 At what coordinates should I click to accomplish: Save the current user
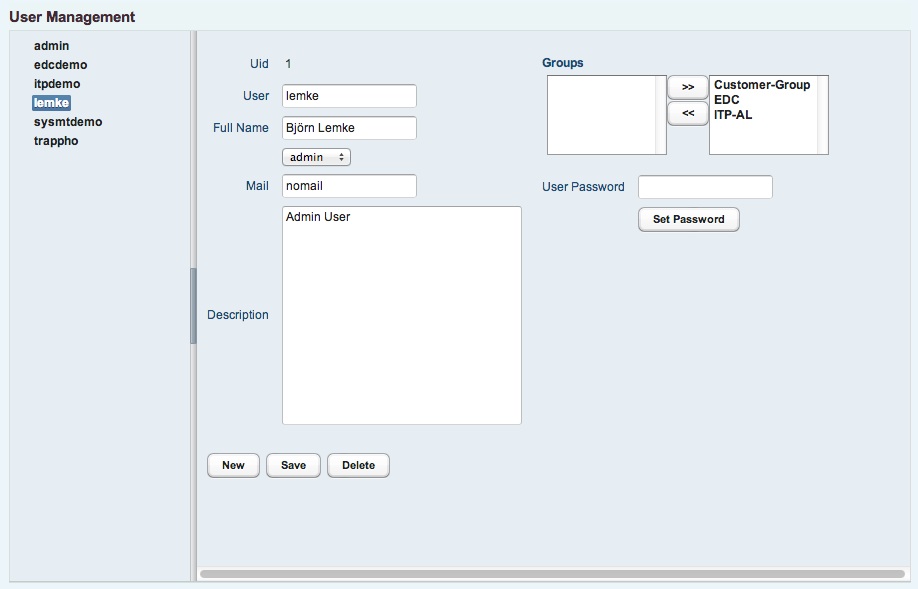tap(293, 465)
